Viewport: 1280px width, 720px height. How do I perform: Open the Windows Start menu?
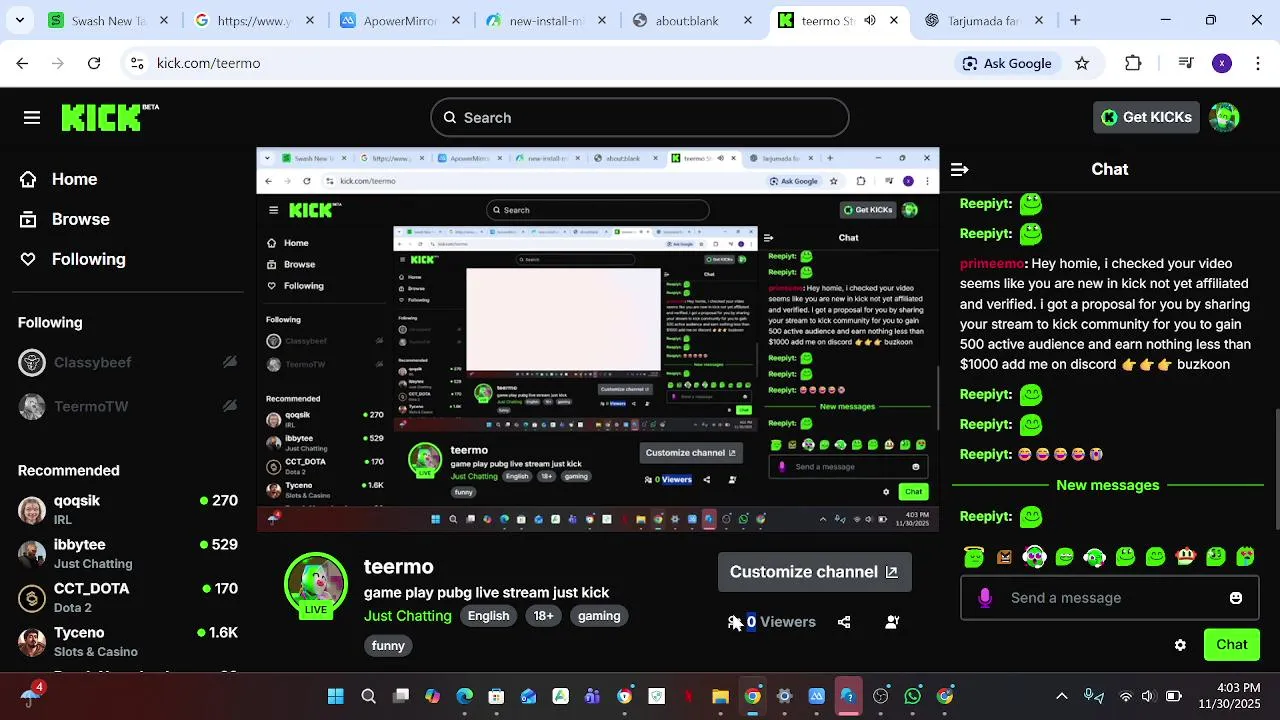click(336, 696)
